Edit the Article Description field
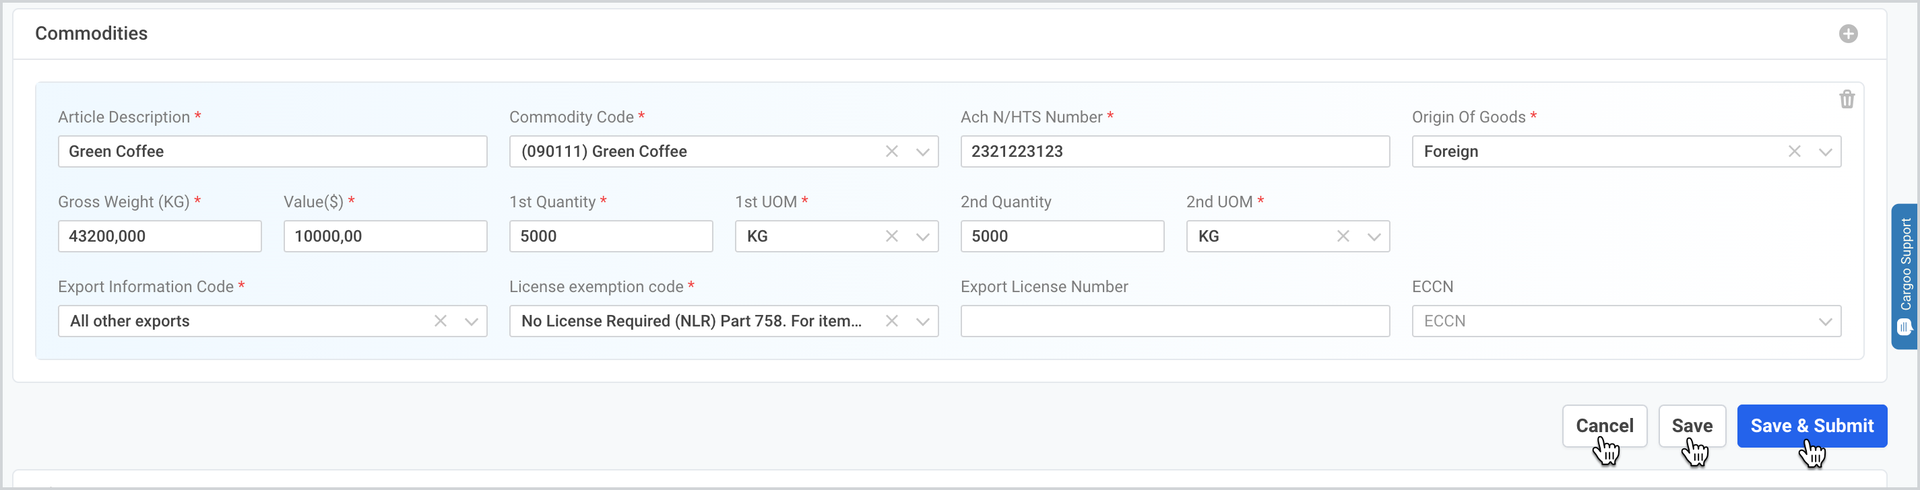 [273, 151]
